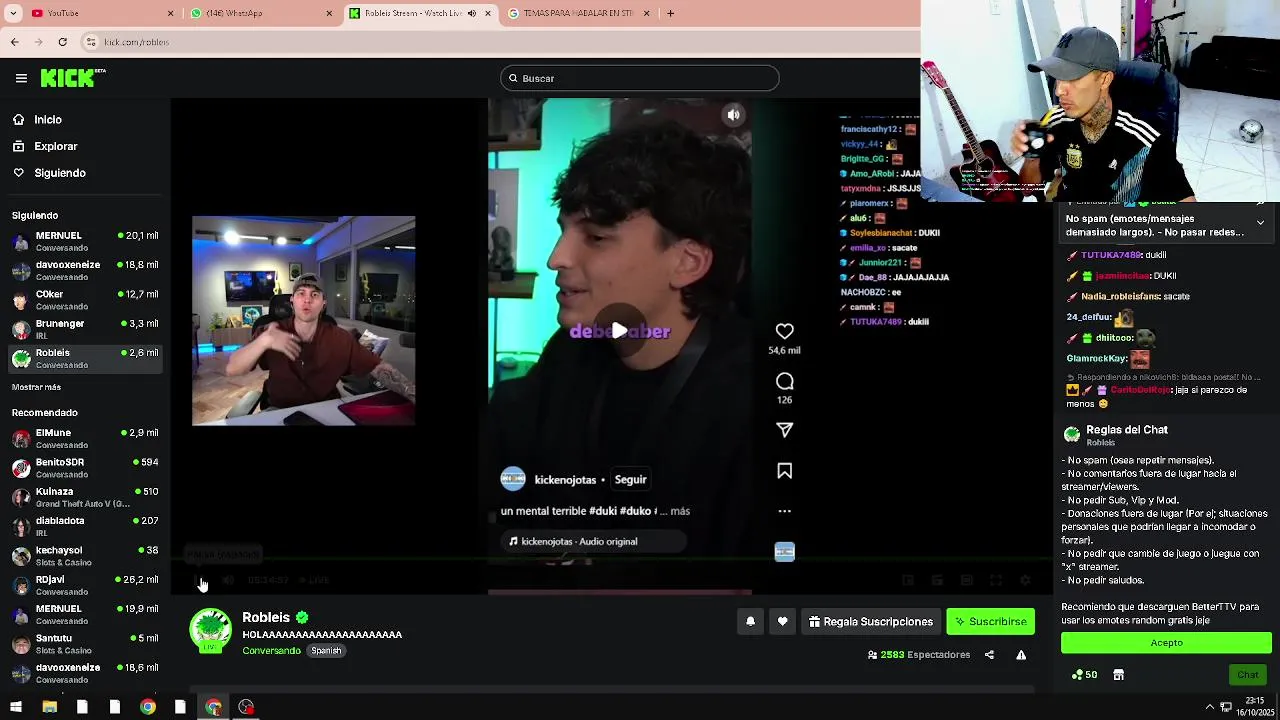This screenshot has height=720, width=1280.
Task: Open recommended channel Santutu
Action: 85,643
